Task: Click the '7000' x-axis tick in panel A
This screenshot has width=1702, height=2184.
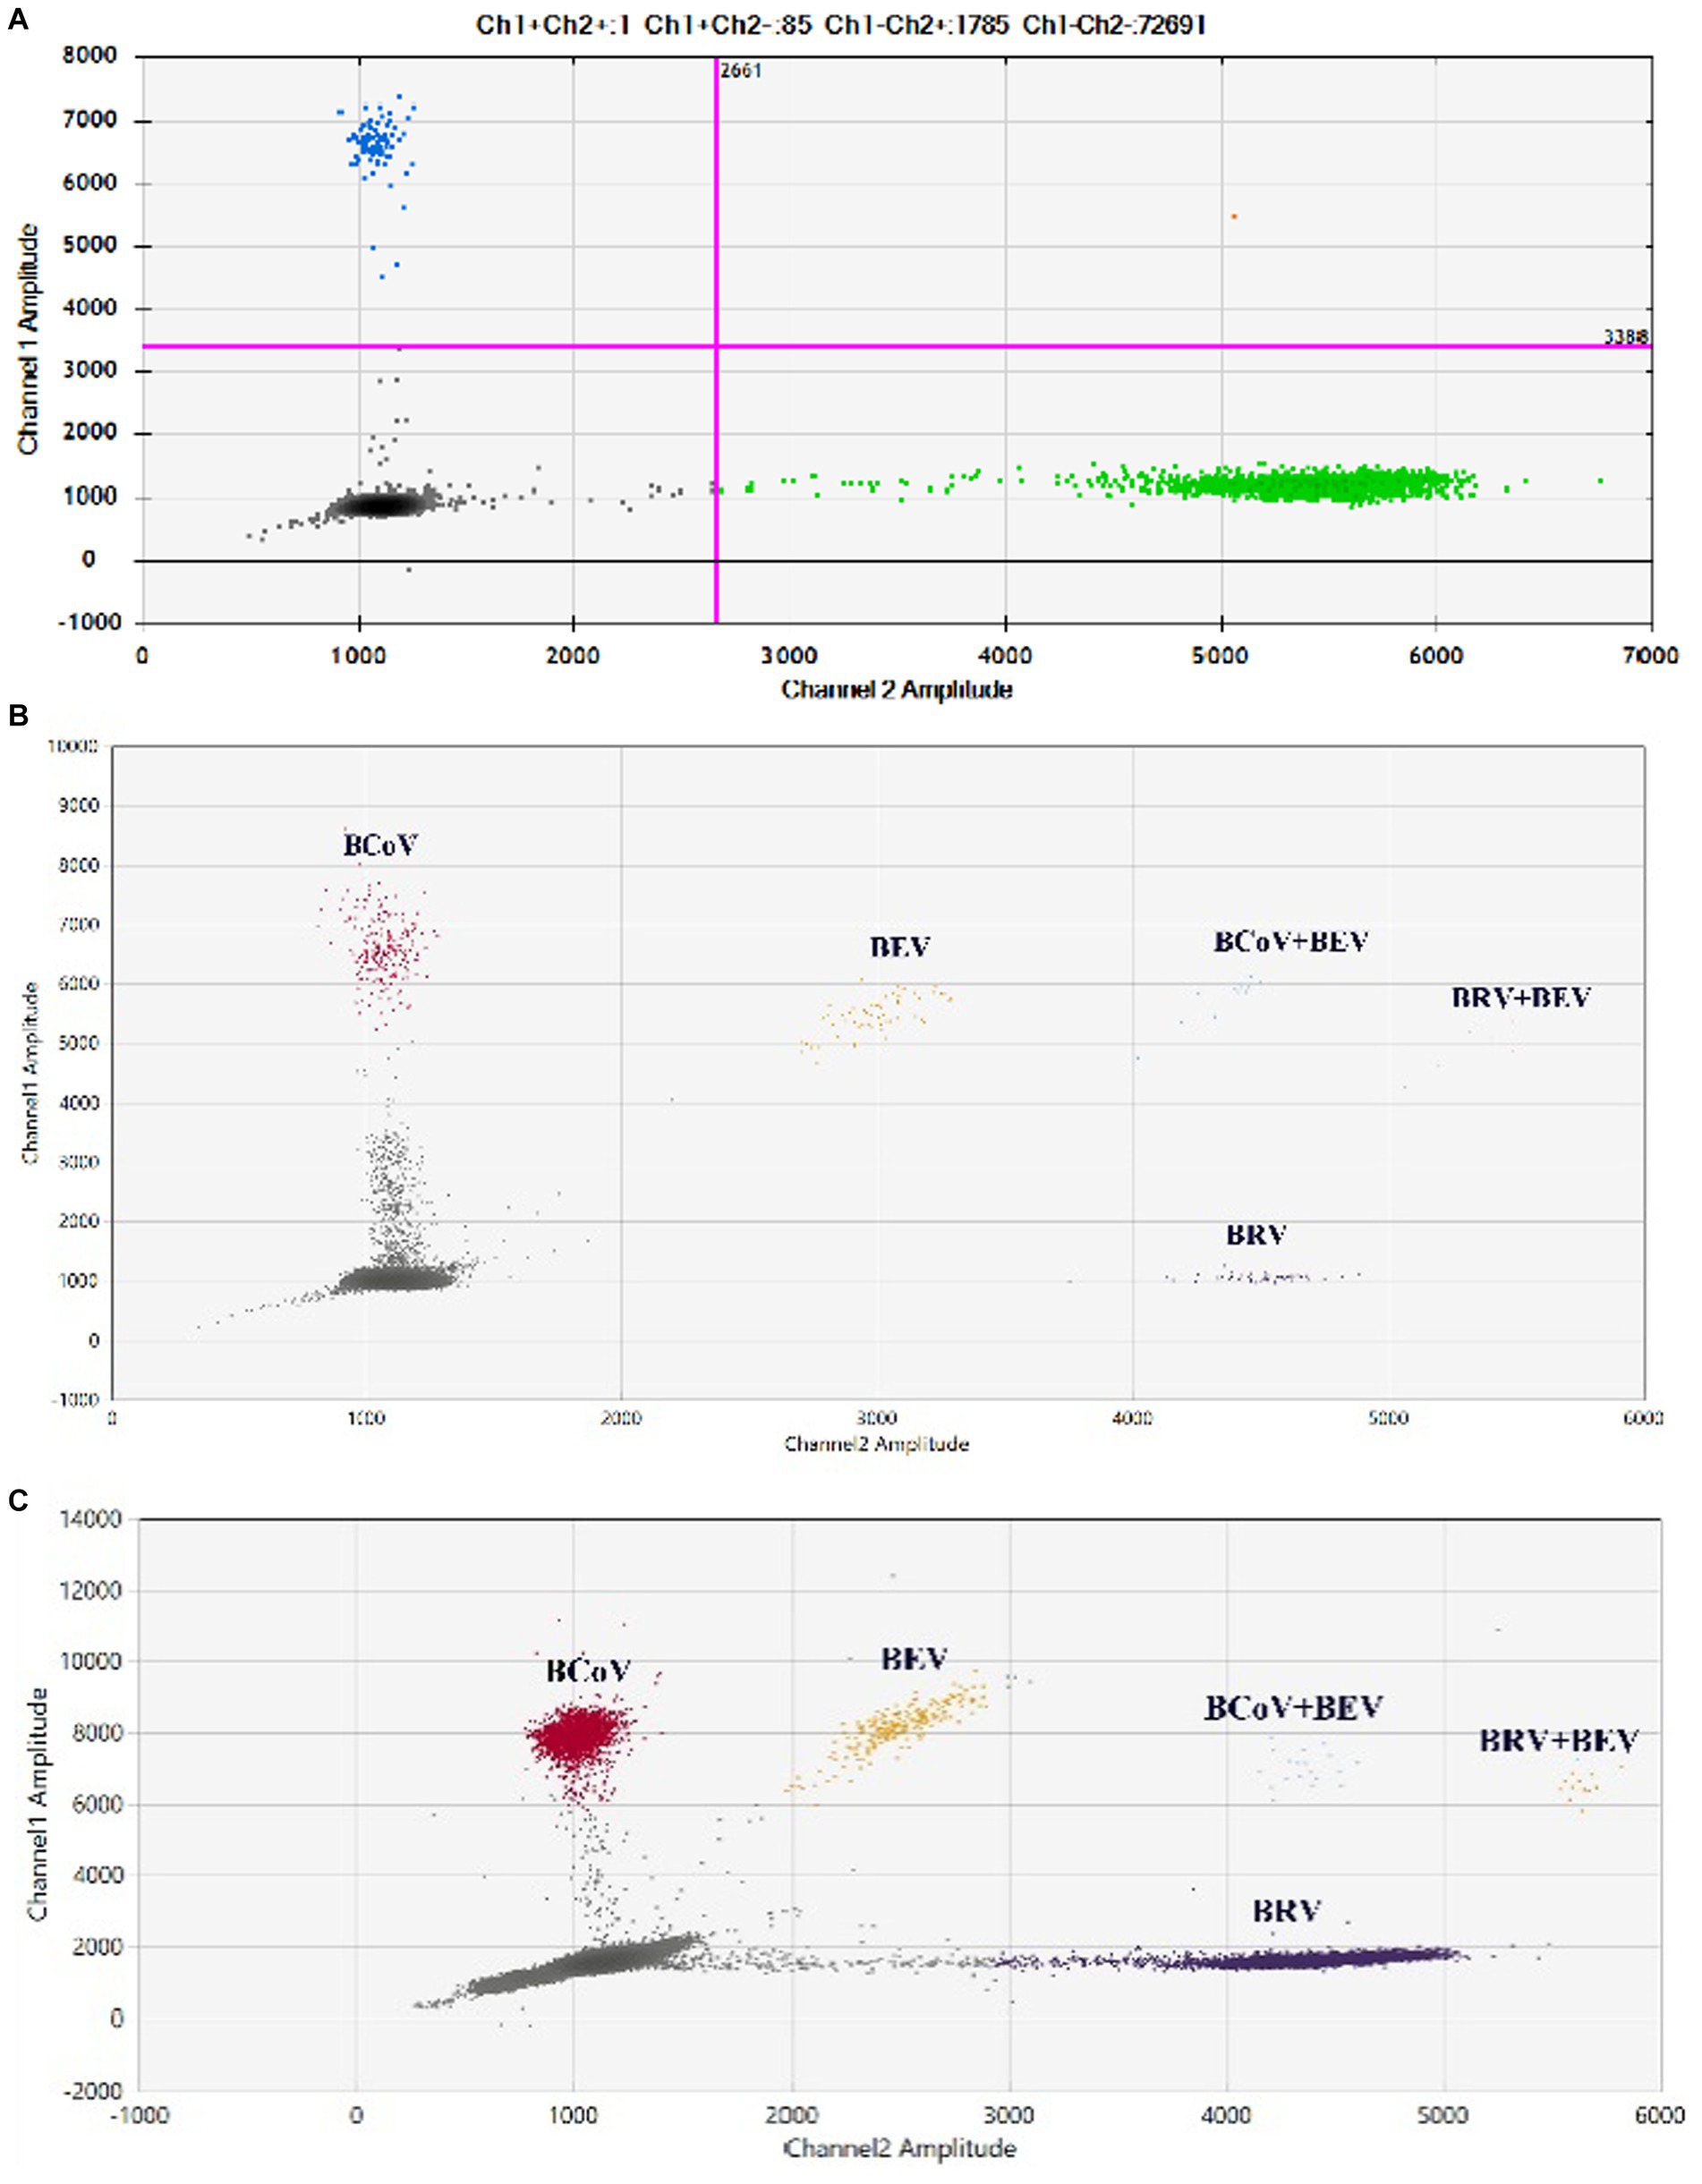Action: pyautogui.click(x=1651, y=655)
